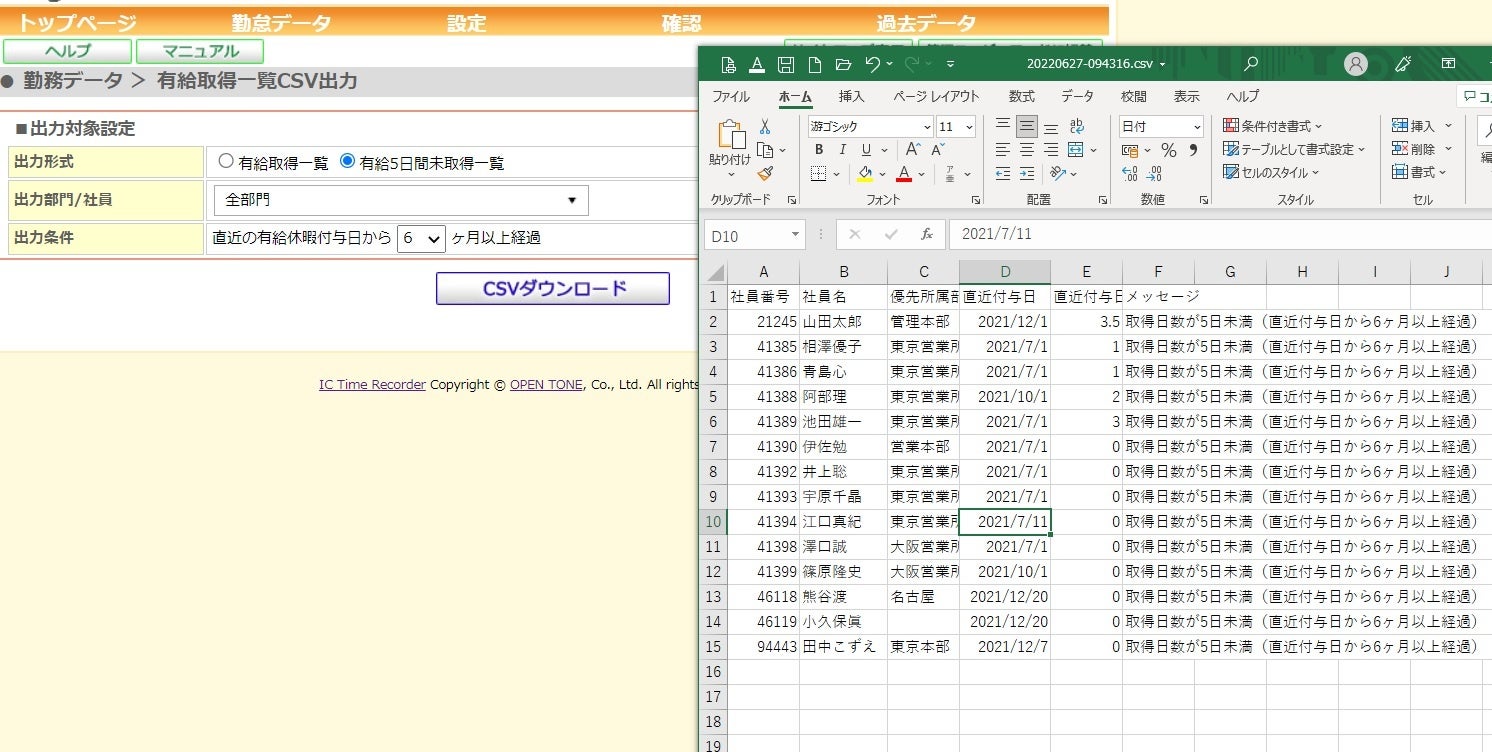Image resolution: width=1492 pixels, height=752 pixels.
Task: Open the 日付 number format dropdown
Action: point(1197,127)
